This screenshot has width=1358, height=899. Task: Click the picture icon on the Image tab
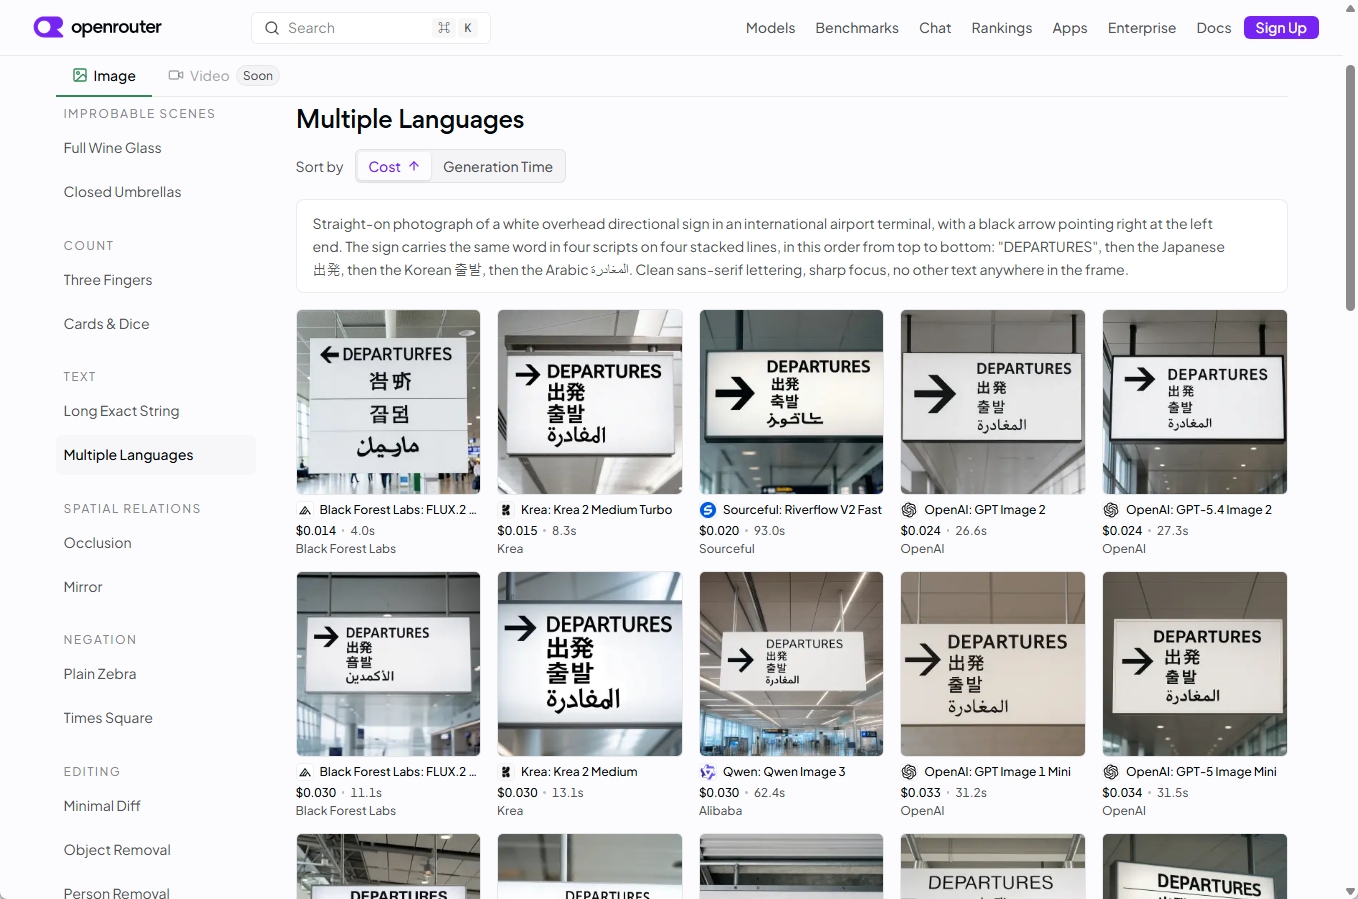tap(80, 75)
